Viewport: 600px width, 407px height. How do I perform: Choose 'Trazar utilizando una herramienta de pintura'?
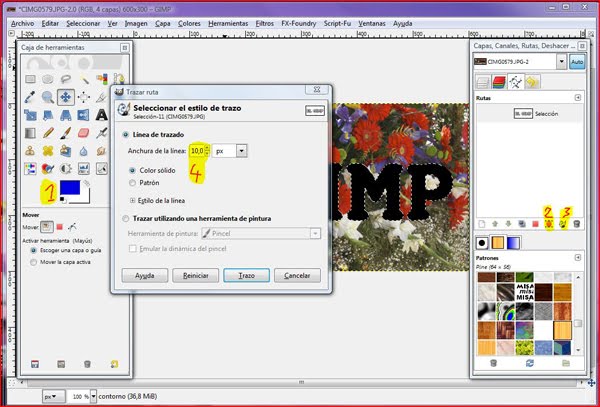click(125, 219)
